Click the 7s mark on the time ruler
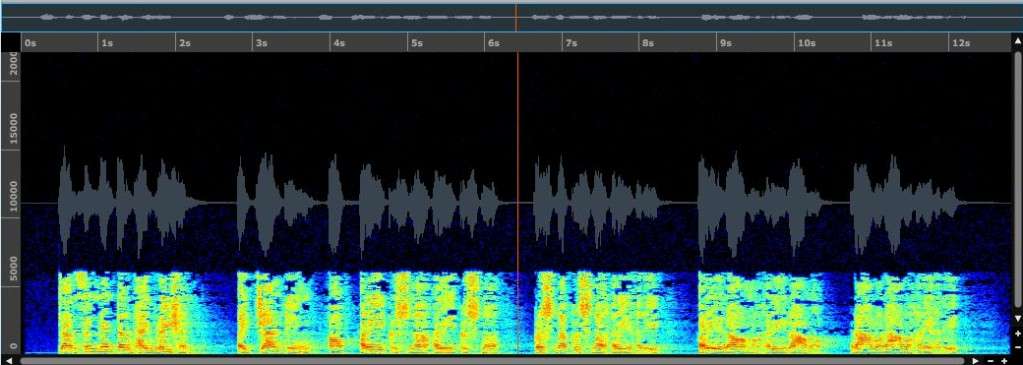Screen dimensions: 1023x365 tap(571, 43)
